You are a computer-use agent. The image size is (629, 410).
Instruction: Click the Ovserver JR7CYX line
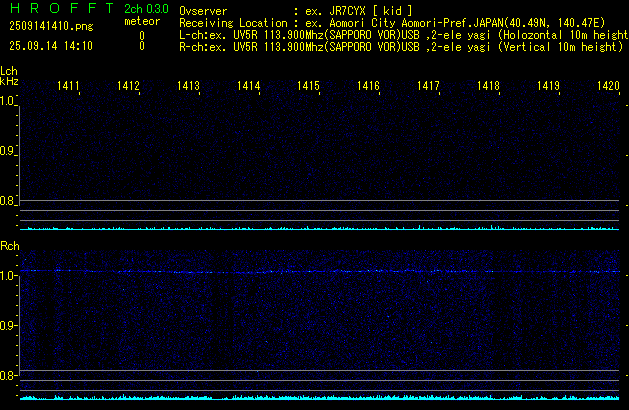(296, 11)
